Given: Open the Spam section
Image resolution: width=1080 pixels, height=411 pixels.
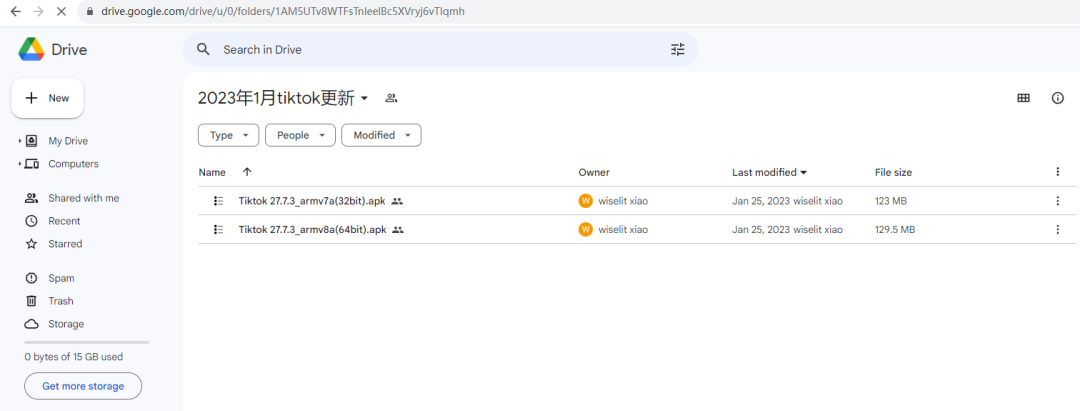Looking at the screenshot, I should [61, 278].
